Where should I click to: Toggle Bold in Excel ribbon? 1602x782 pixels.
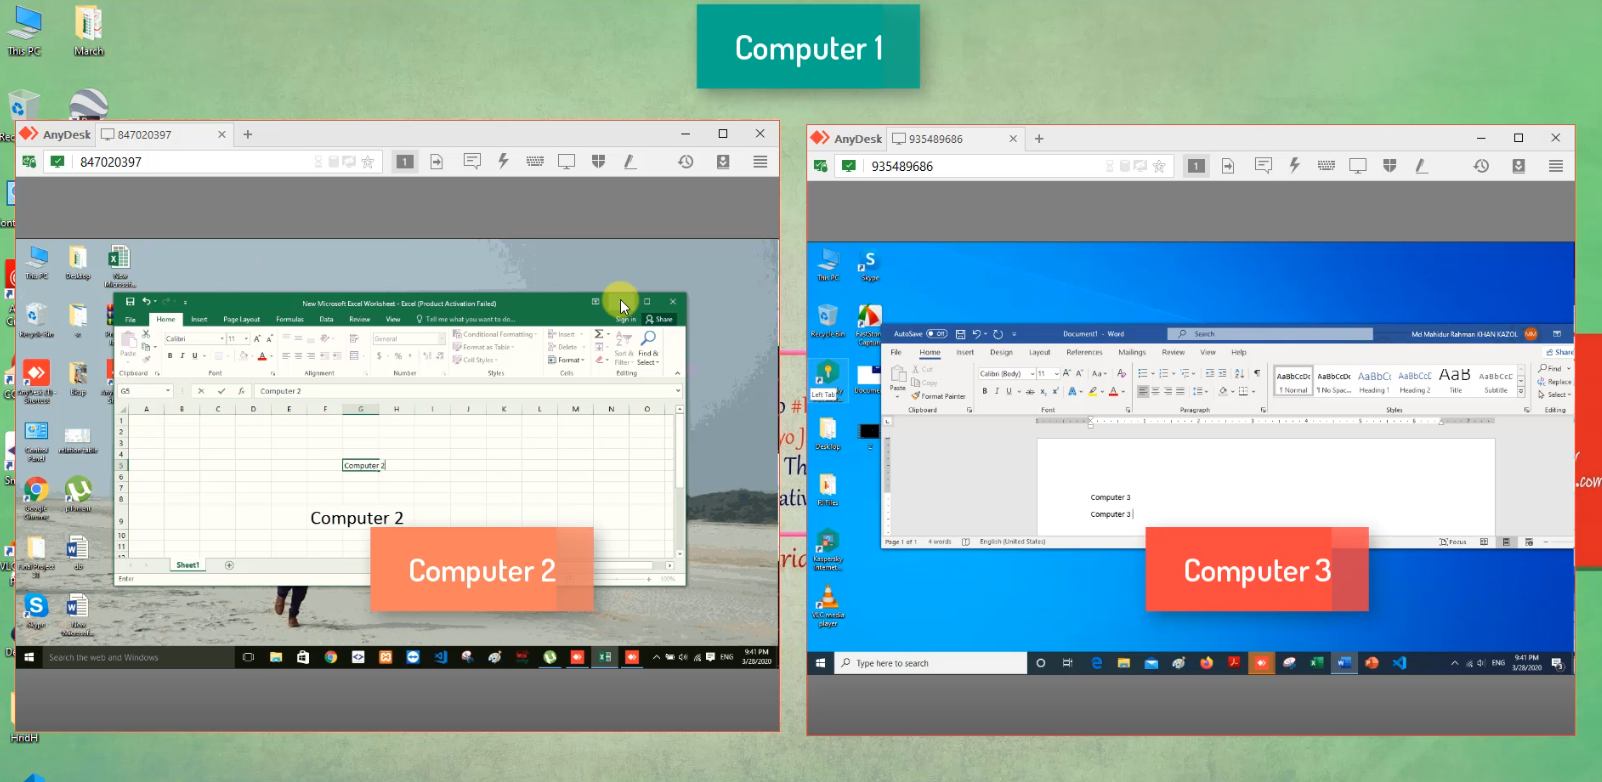click(x=170, y=355)
